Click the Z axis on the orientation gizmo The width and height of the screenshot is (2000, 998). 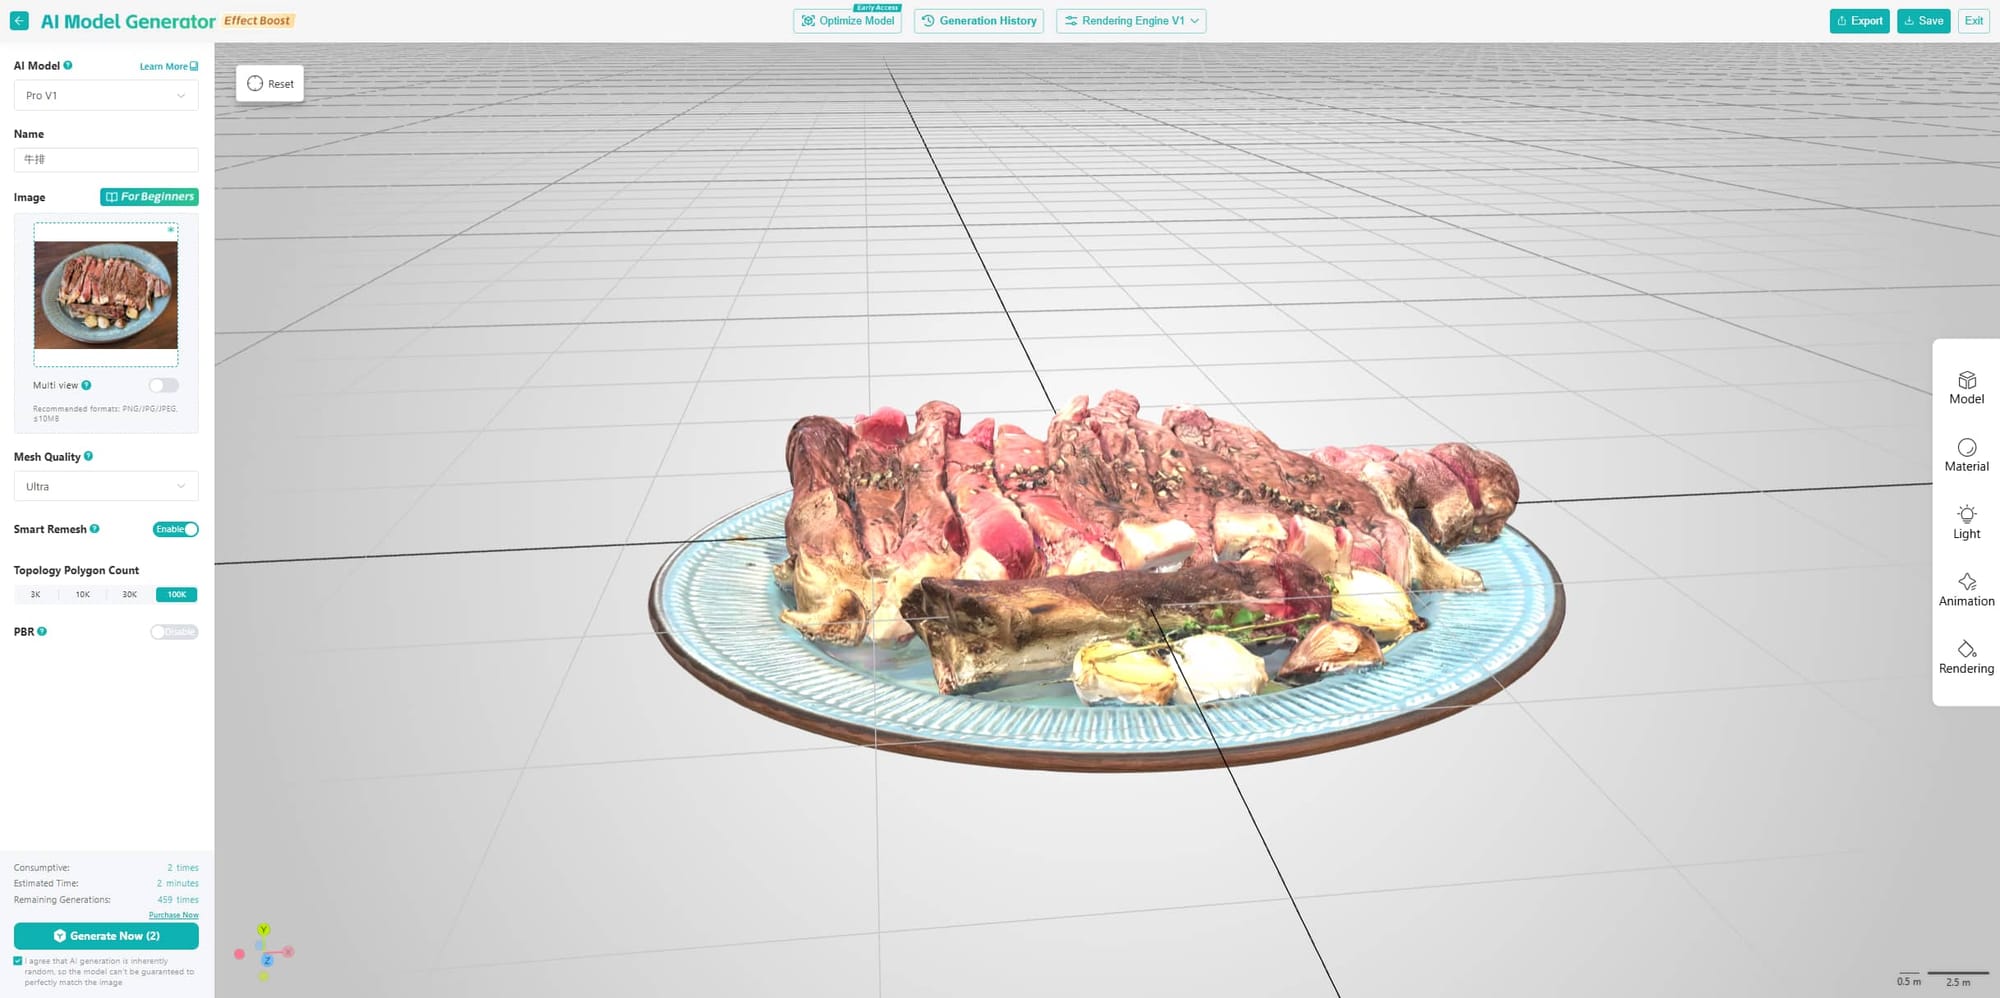267,960
